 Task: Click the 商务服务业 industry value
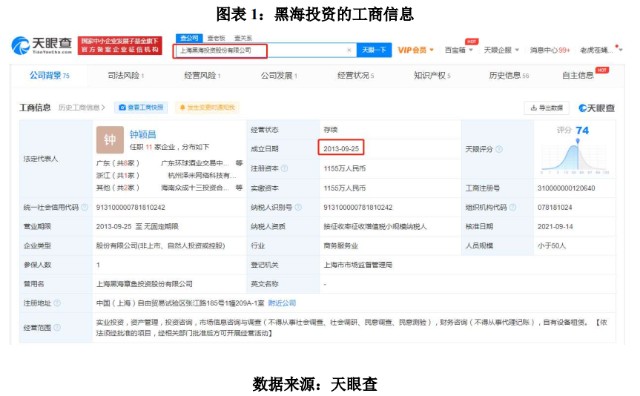(341, 246)
